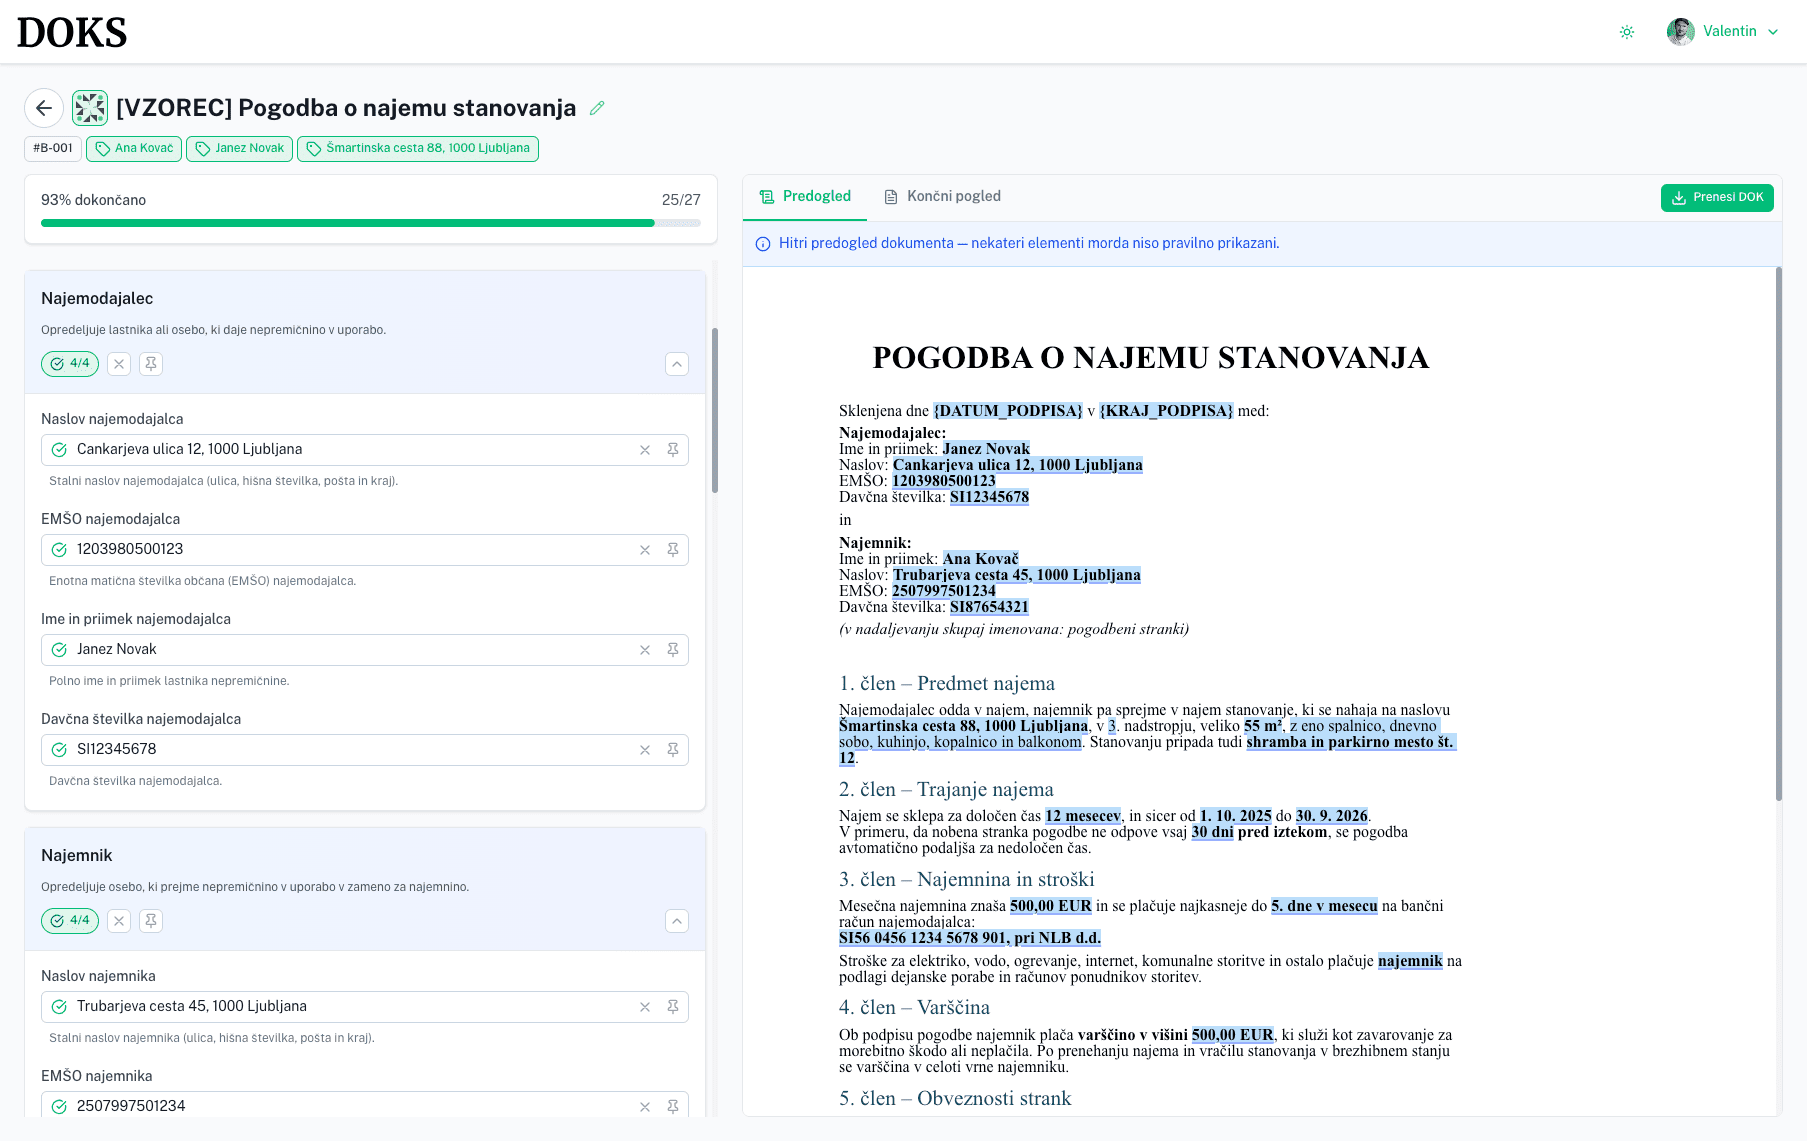Click the Ana Kovač tag
1807x1141 pixels.
coord(134,149)
